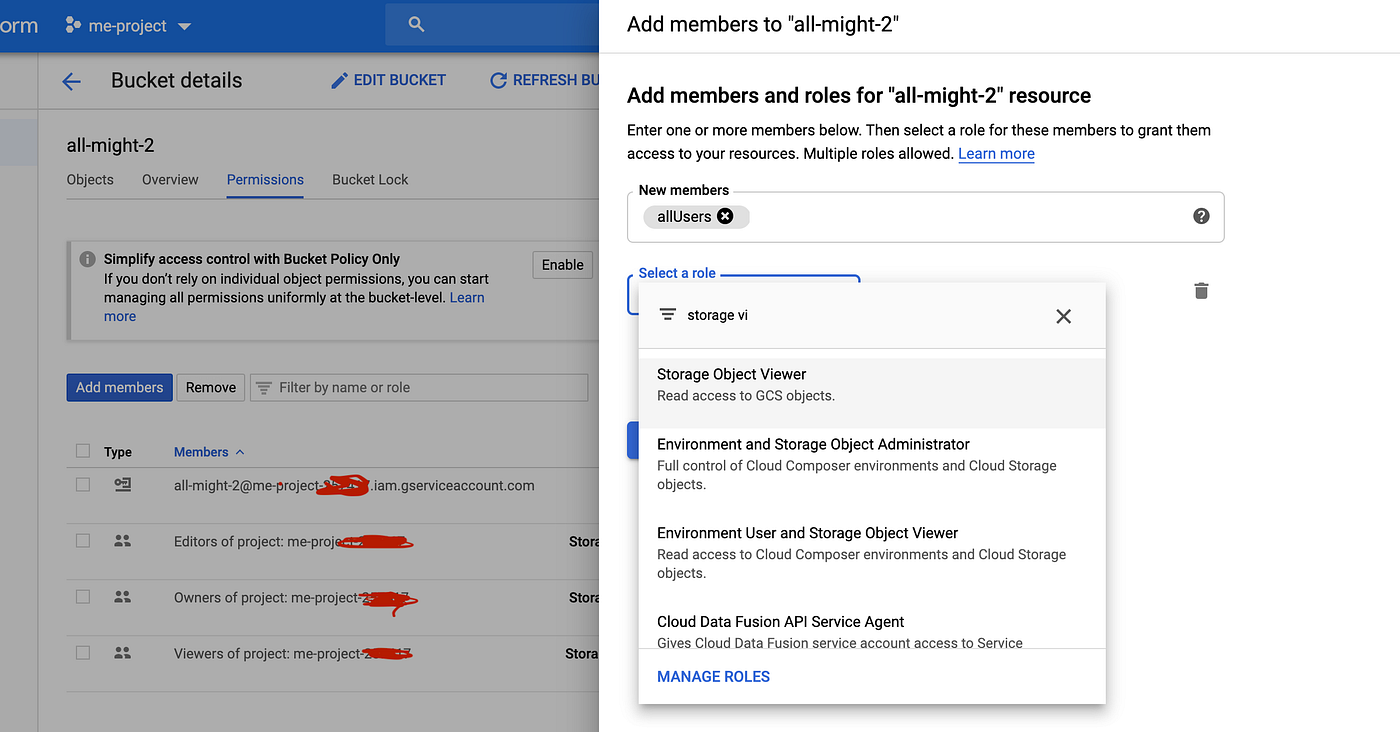Delete the role row via trash icon
This screenshot has width=1400, height=732.
[1201, 291]
